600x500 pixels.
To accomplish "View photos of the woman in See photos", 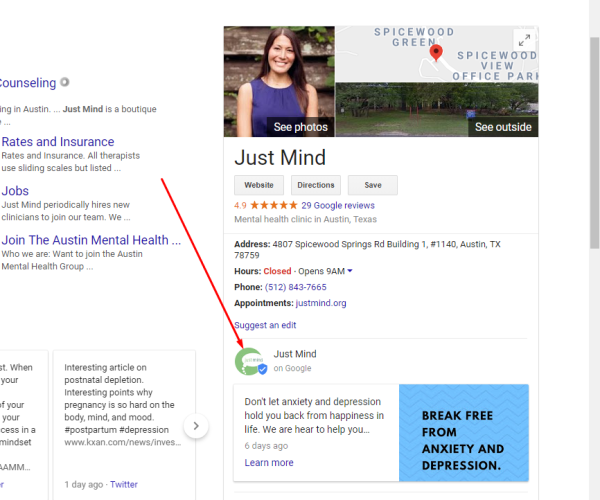I will tap(279, 81).
